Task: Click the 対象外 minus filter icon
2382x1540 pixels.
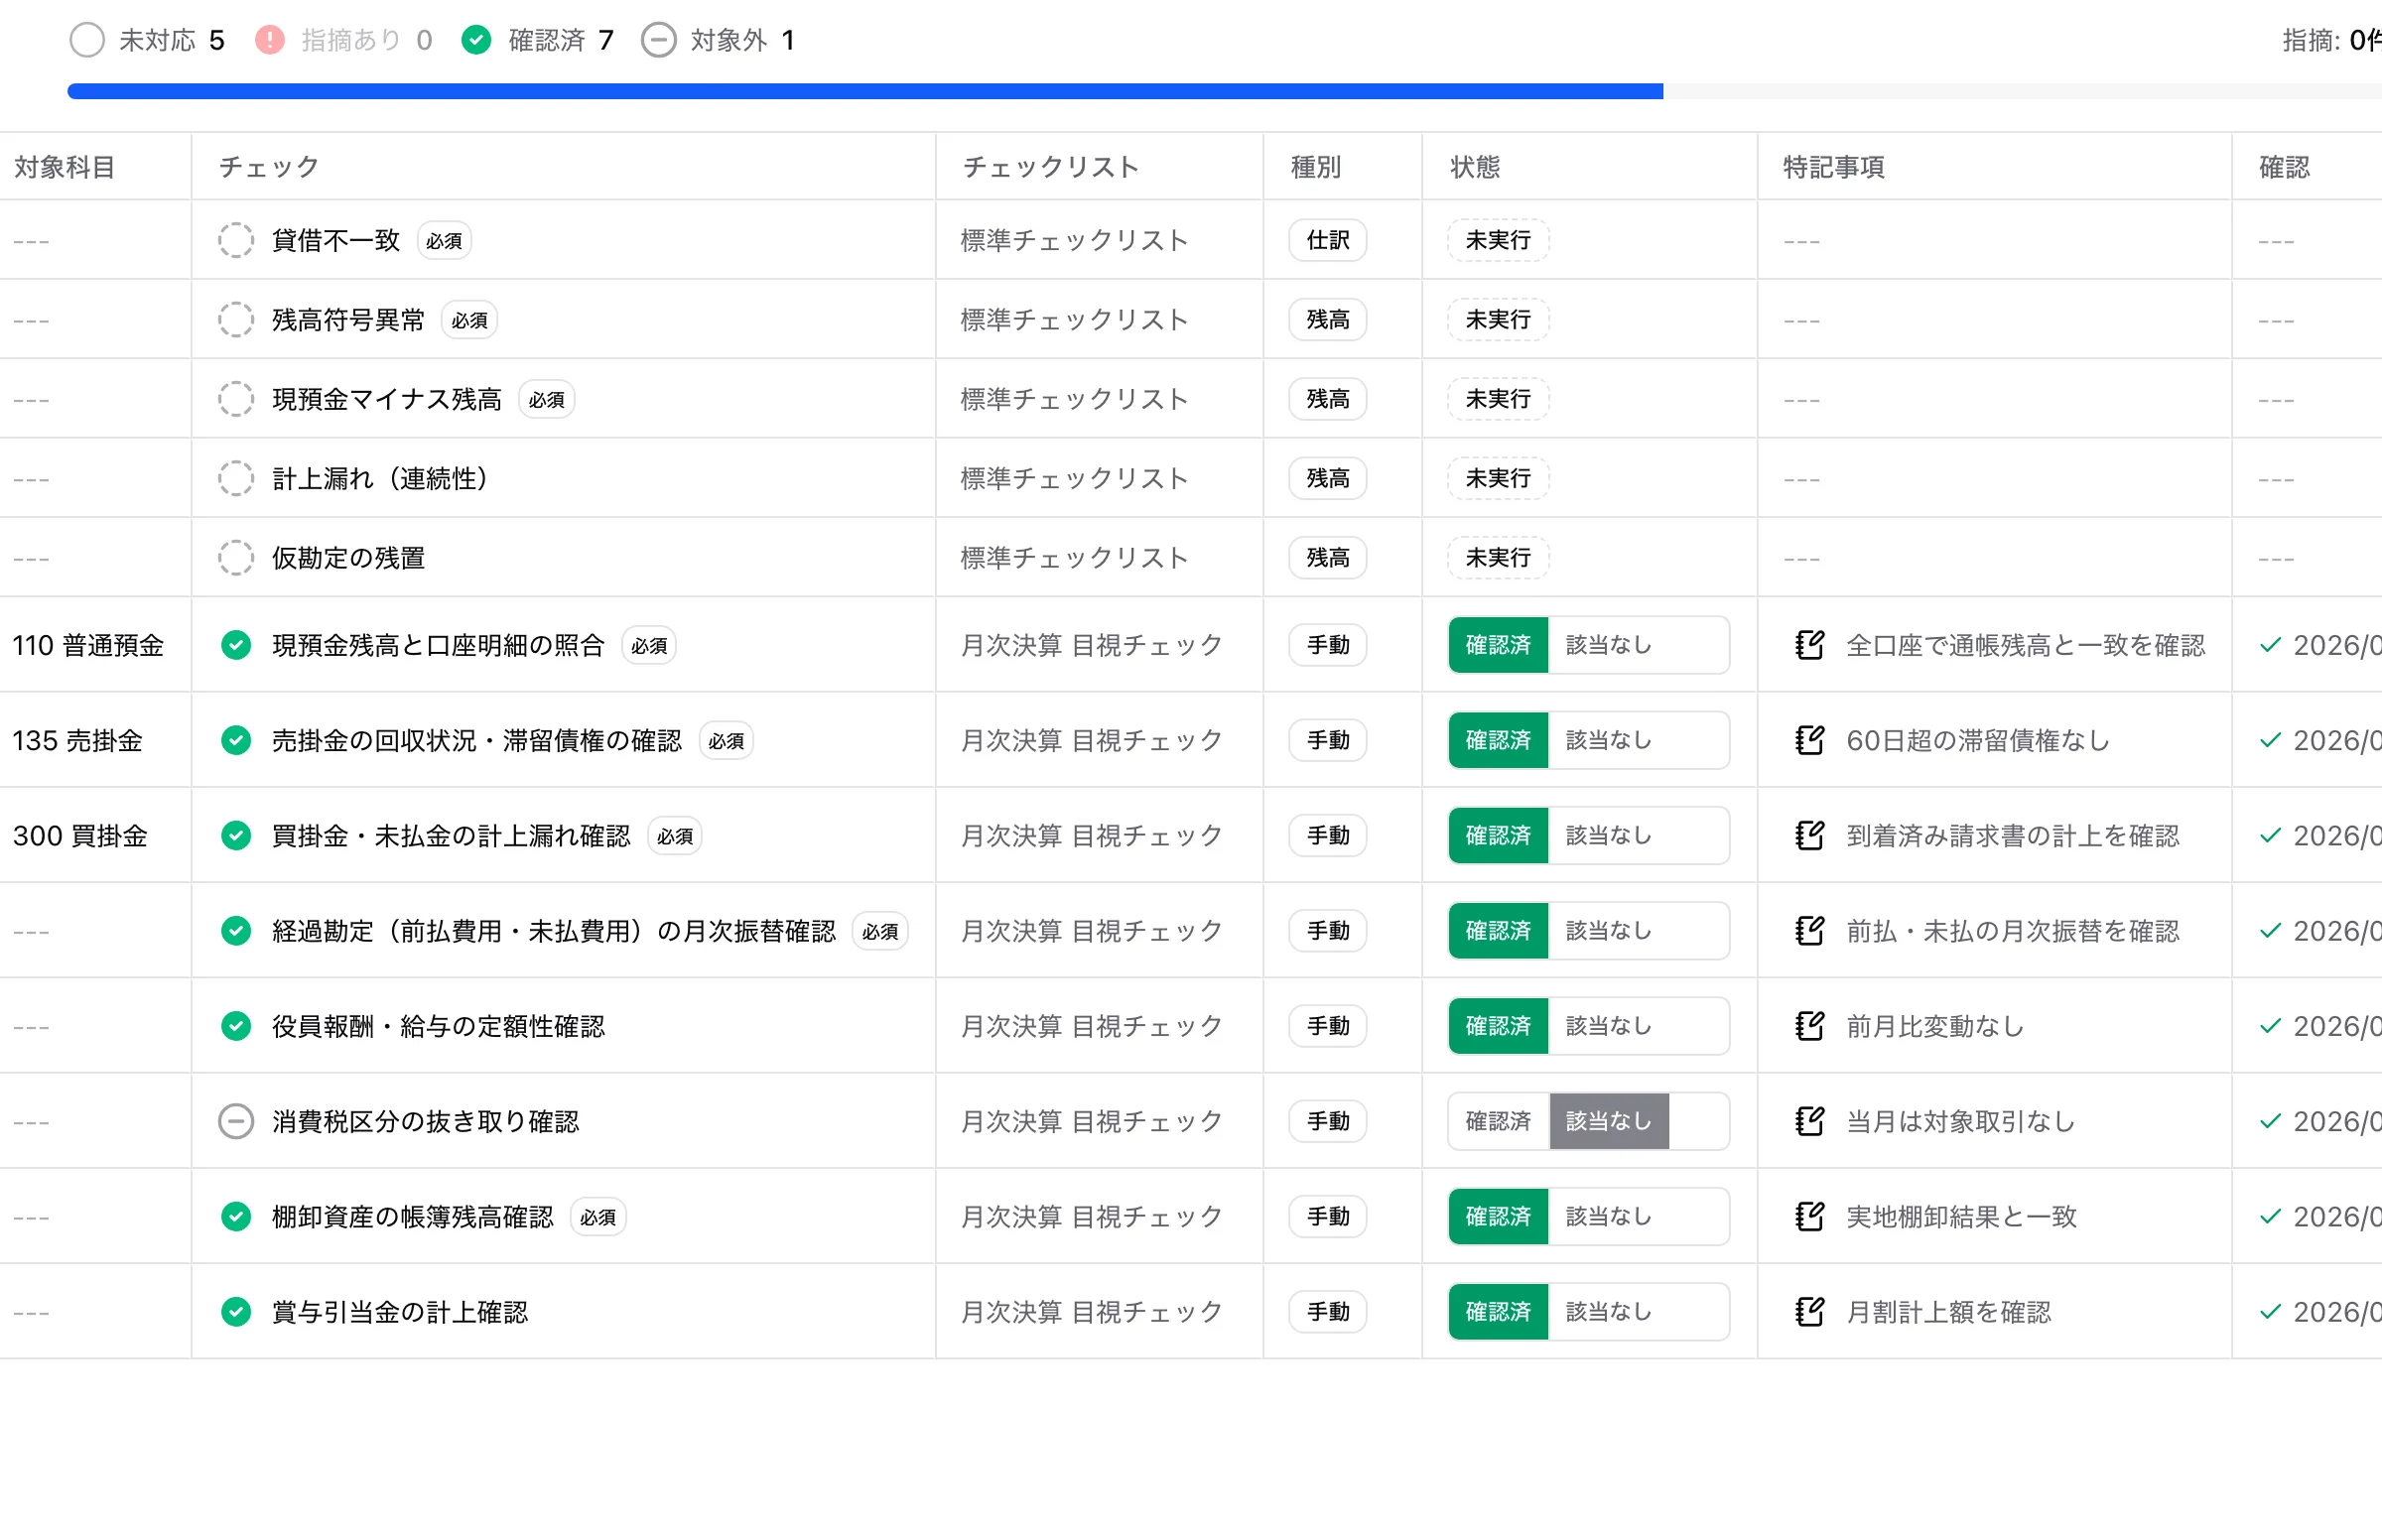Action: 658,40
